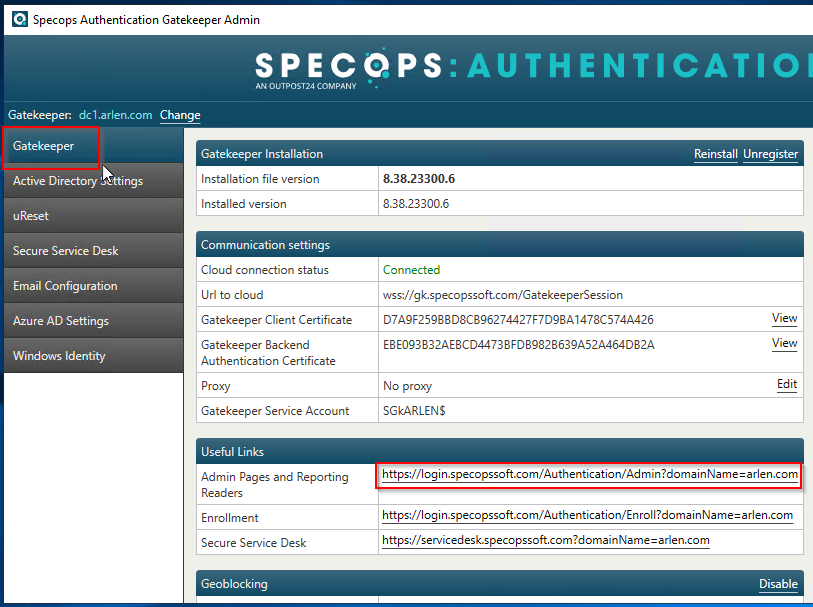Click Reinstall in Gatekeeper Installation header
This screenshot has width=813, height=607.
click(716, 154)
